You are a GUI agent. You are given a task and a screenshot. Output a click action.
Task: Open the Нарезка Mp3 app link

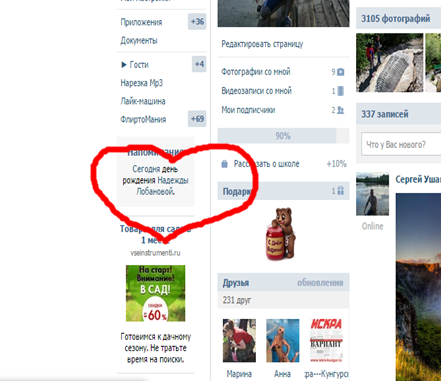[142, 83]
